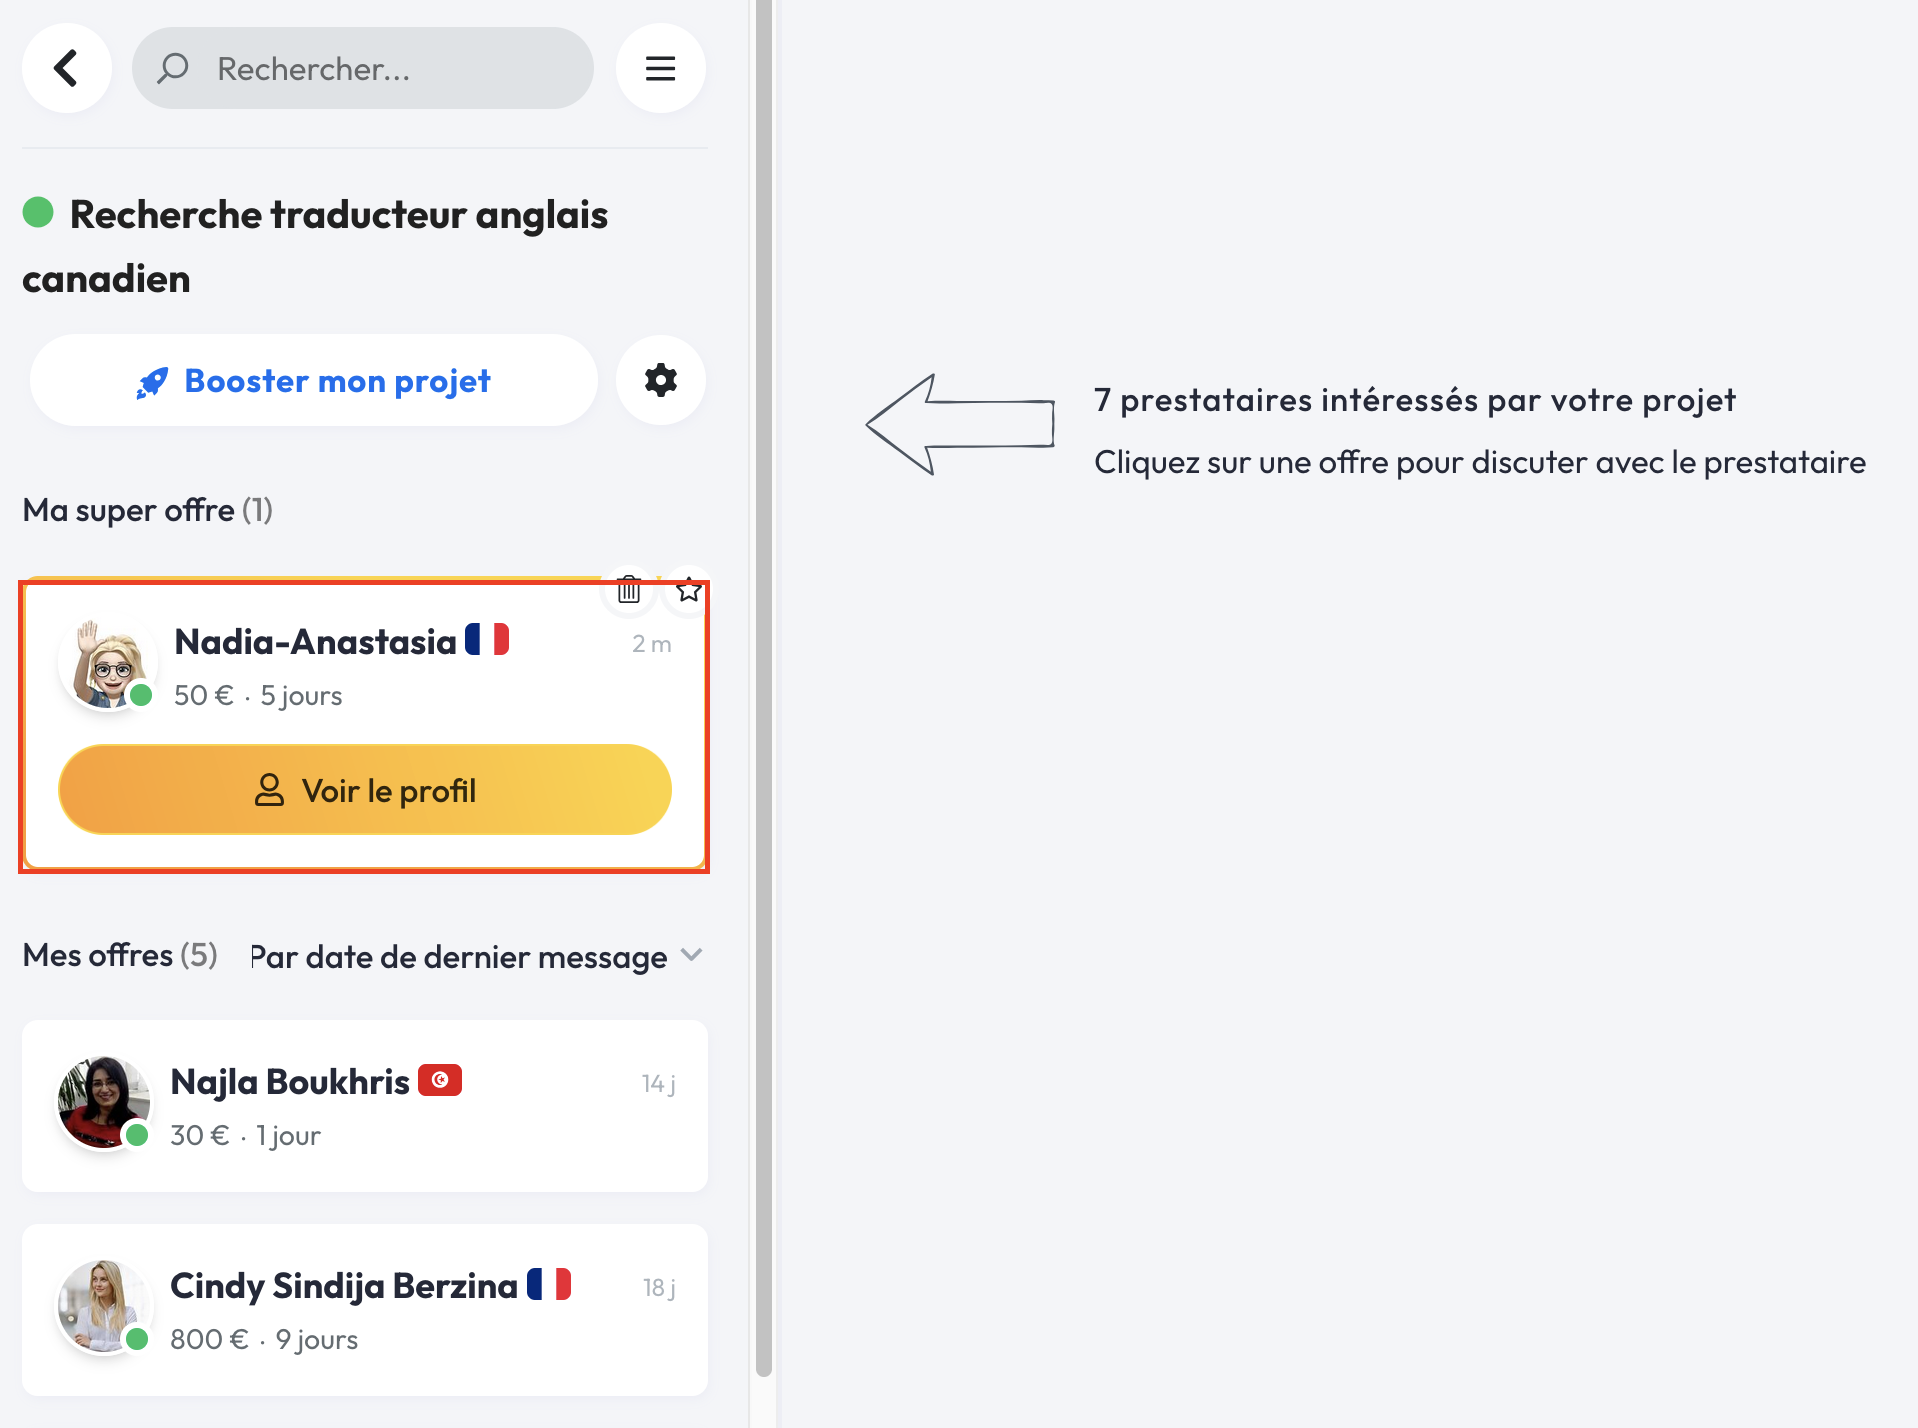Click Cindy Sindija Berzina's profile photo
Screen dimensions: 1918x1428
point(104,1307)
